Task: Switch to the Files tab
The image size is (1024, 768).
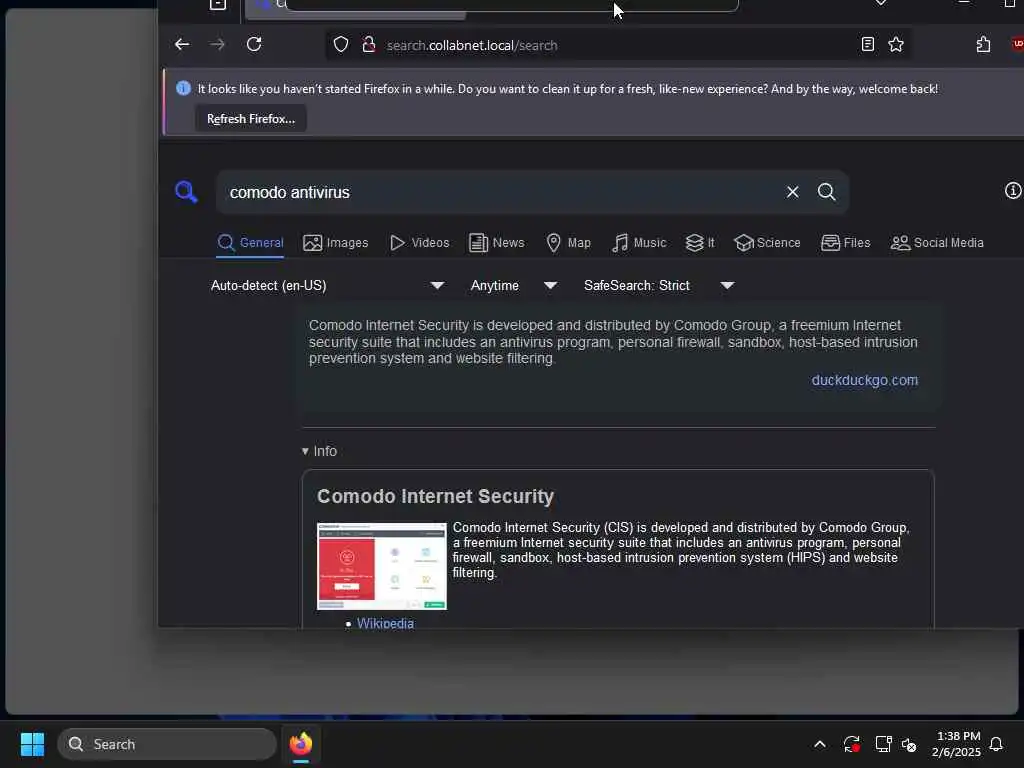Action: point(846,243)
